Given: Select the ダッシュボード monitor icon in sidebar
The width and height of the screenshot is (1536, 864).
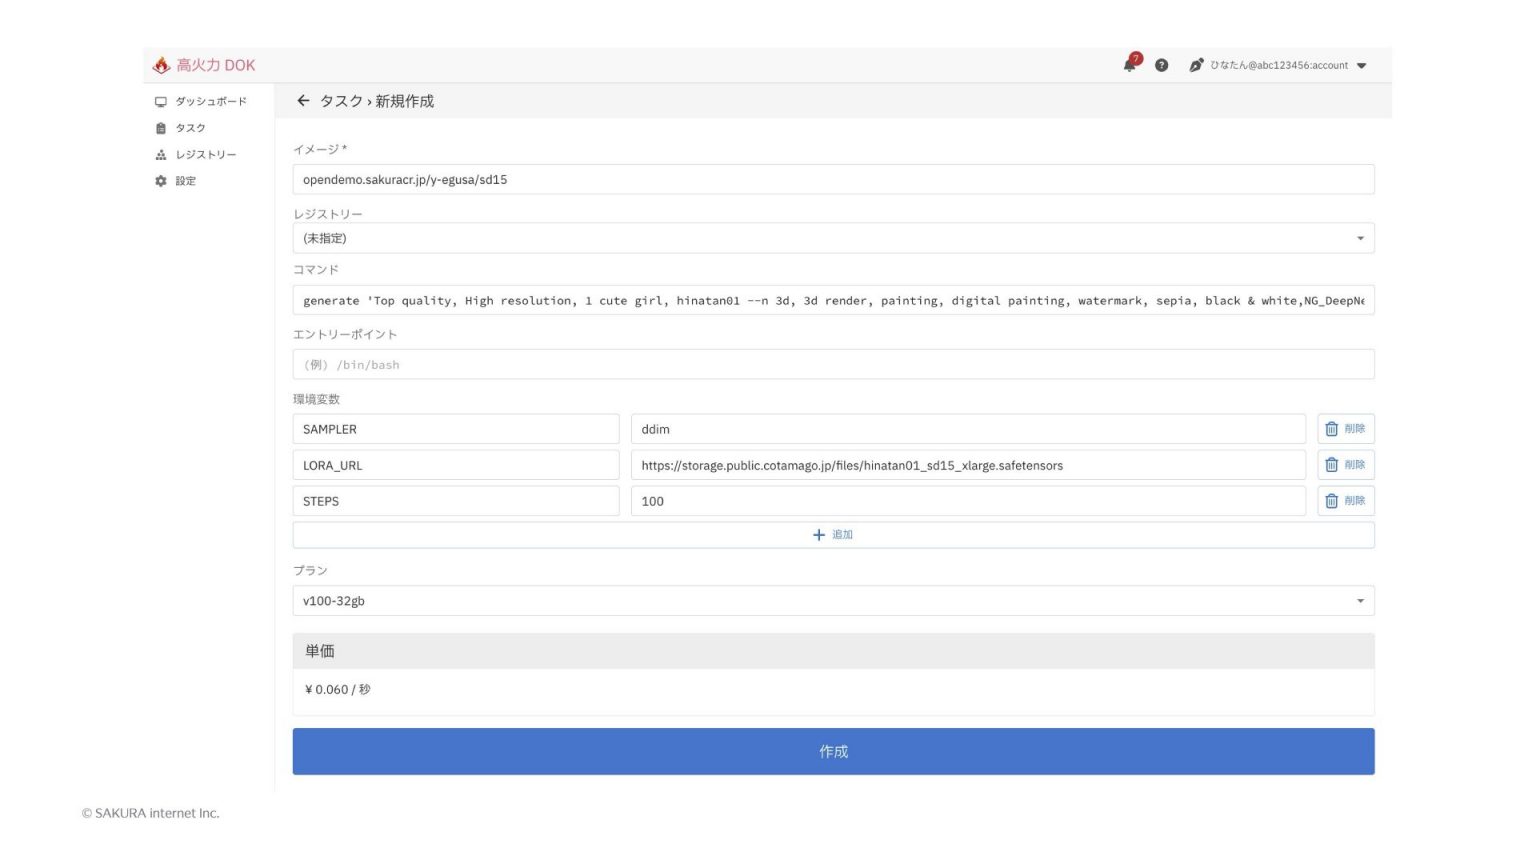Looking at the screenshot, I should coord(161,101).
